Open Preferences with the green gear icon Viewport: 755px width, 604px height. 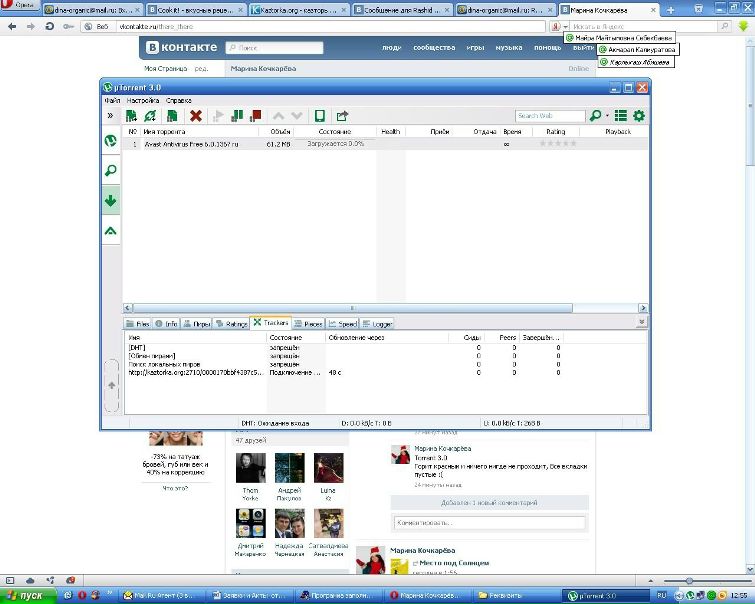coord(639,116)
